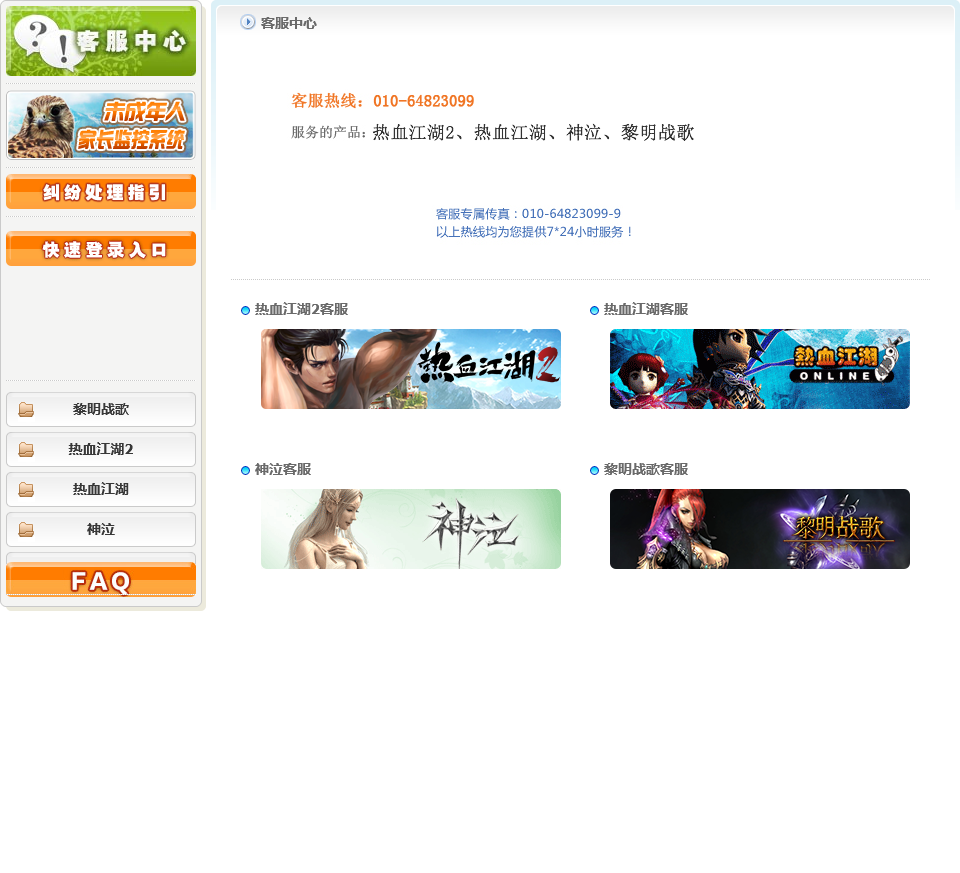This screenshot has height=873, width=960.
Task: Click the blue bullet beside 热血江湖2客服
Action: [x=246, y=310]
